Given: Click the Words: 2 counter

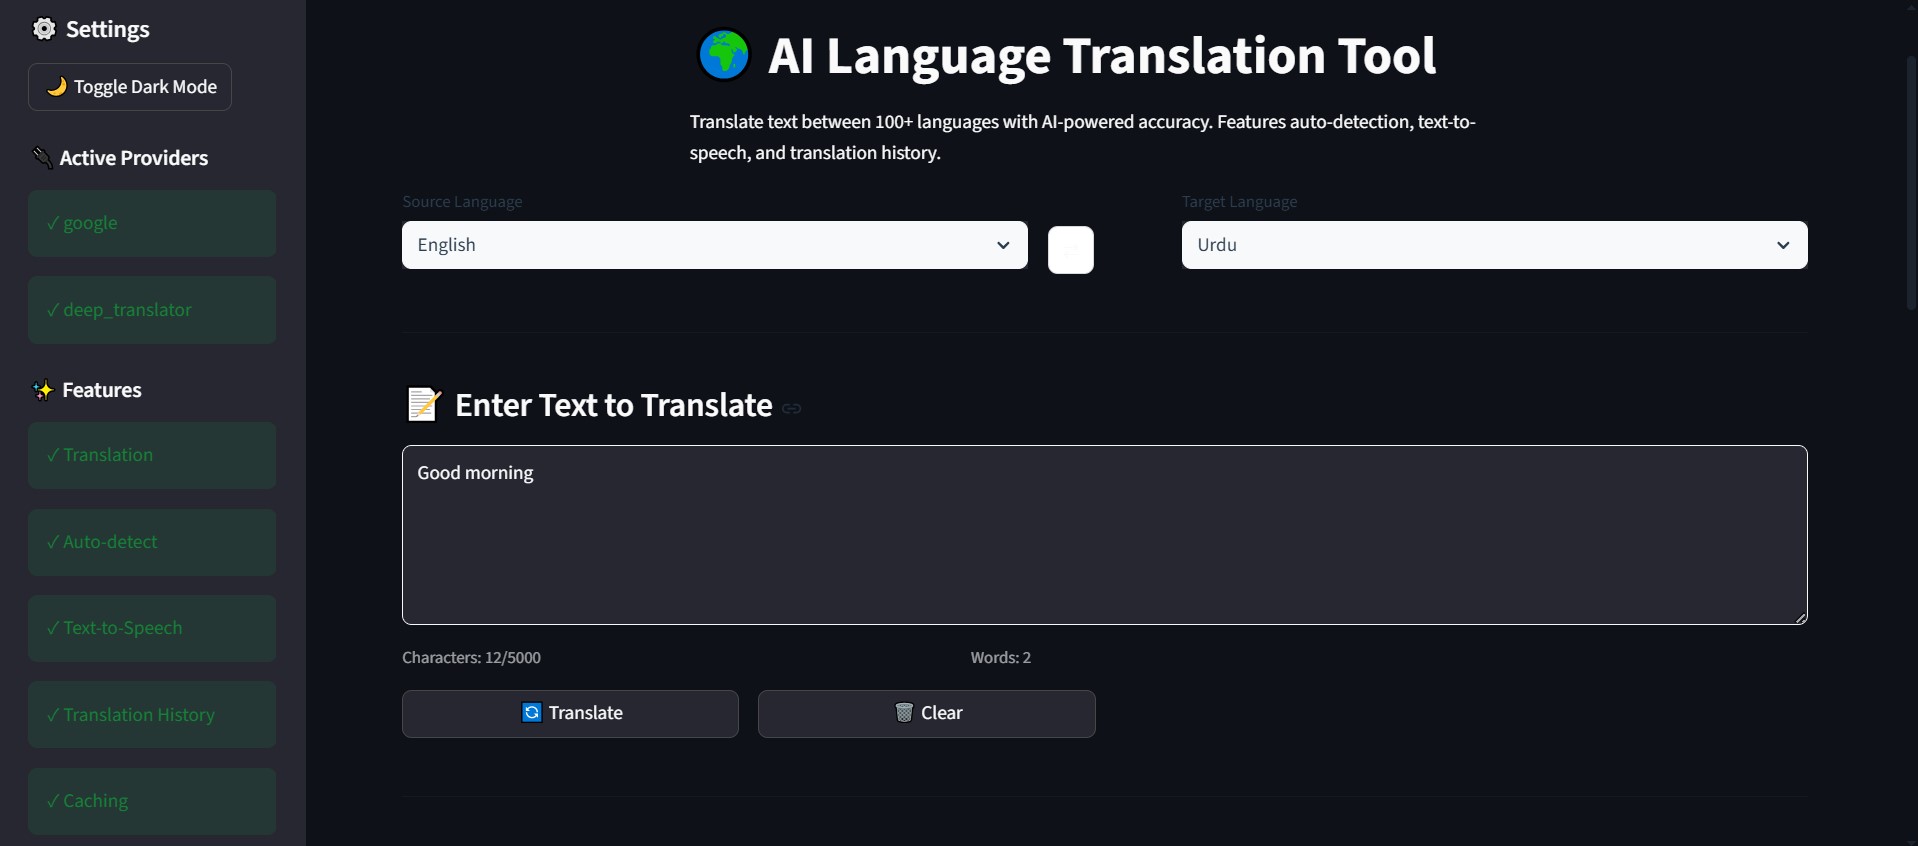Looking at the screenshot, I should coord(1000,658).
